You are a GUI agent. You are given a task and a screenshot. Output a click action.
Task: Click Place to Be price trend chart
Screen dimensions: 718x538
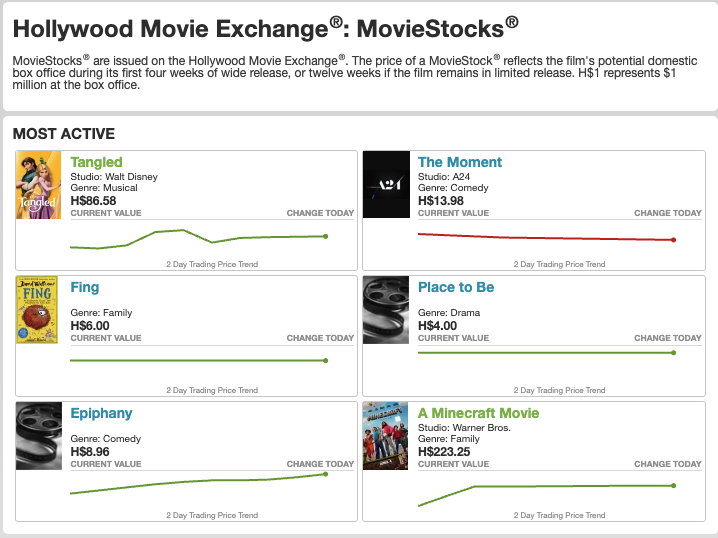coord(545,352)
